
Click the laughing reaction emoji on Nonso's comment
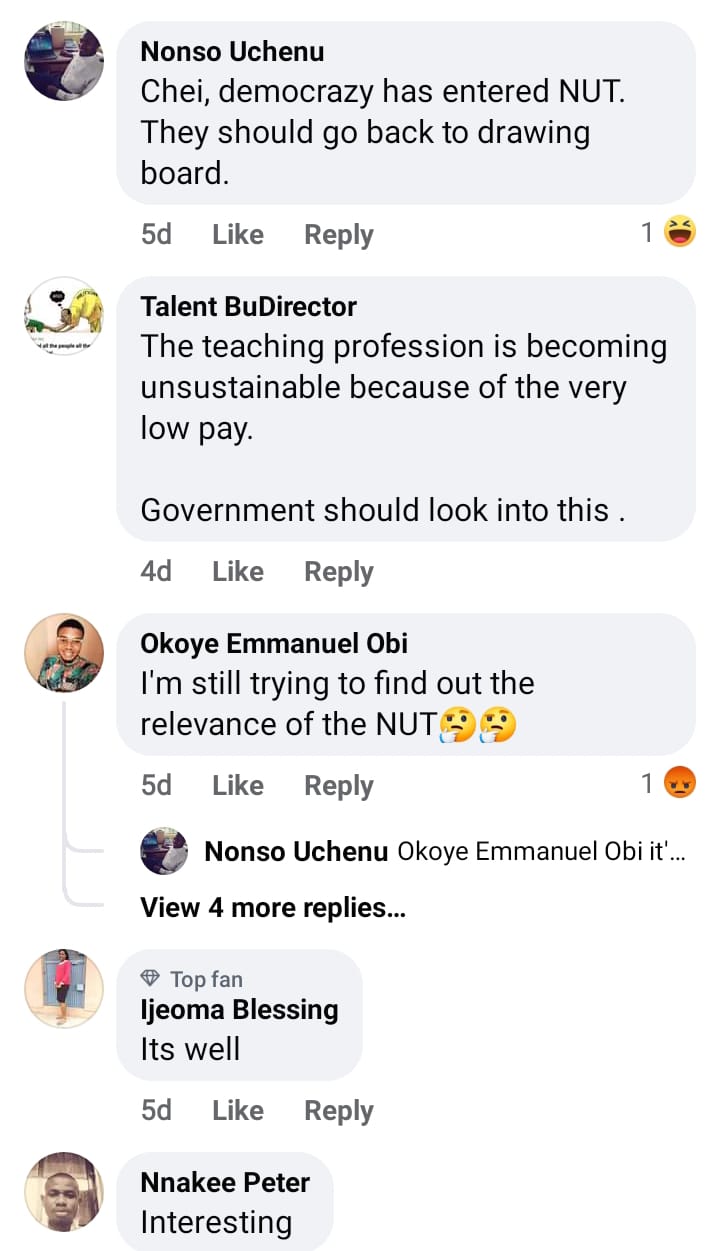(681, 233)
